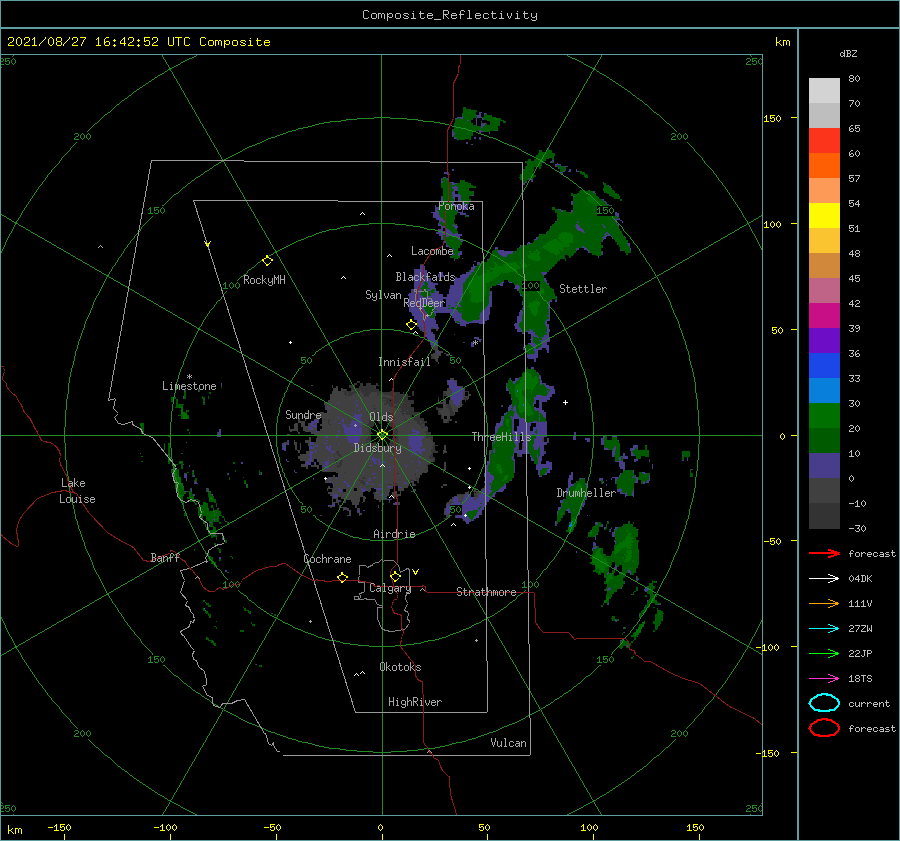Screen dimensions: 900x841
Task: Click the yellow diamond marker above Calgary
Action: [x=395, y=576]
